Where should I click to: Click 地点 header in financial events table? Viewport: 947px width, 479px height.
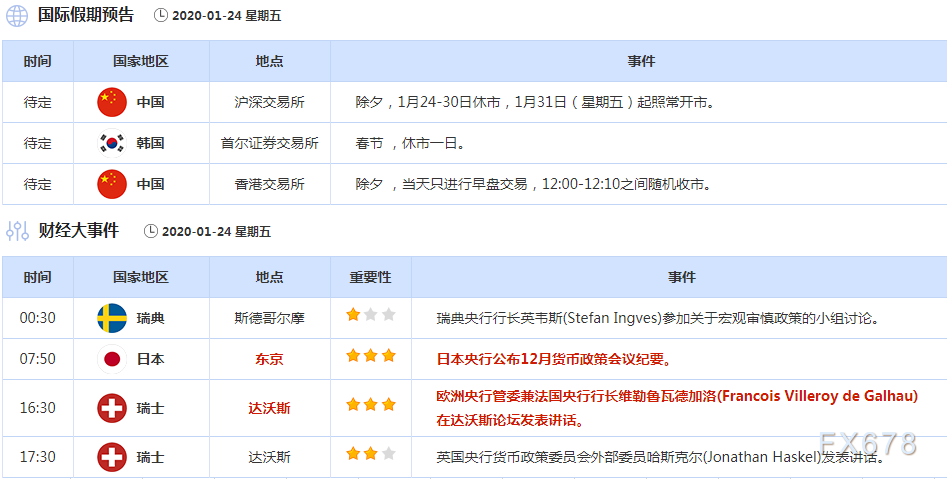point(269,277)
